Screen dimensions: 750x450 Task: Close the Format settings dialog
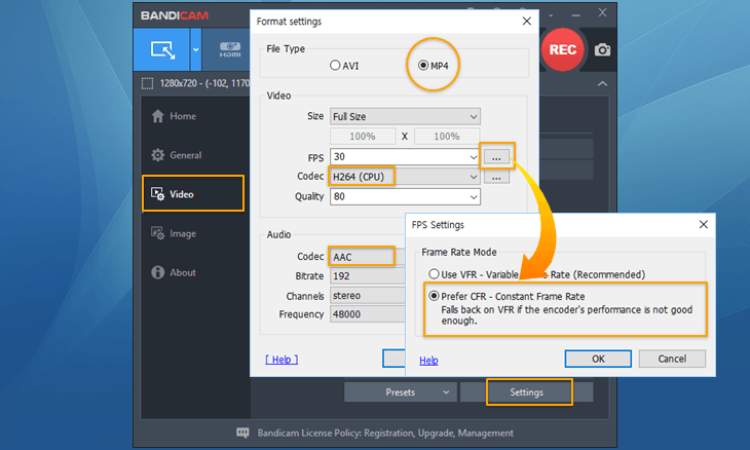[527, 21]
